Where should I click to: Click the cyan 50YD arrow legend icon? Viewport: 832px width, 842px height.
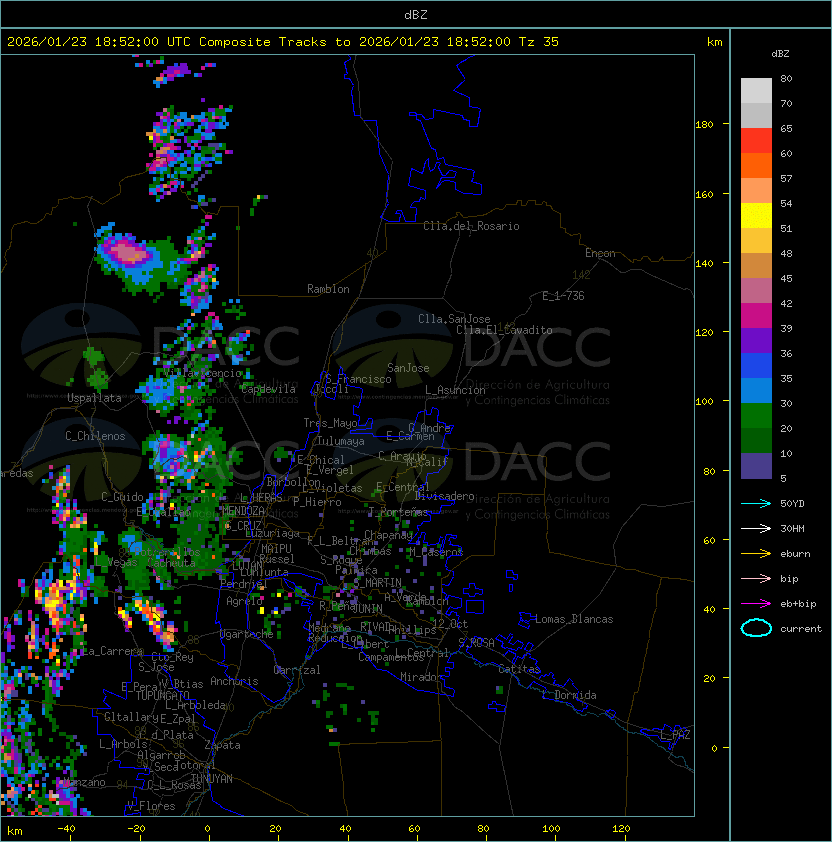pos(756,504)
